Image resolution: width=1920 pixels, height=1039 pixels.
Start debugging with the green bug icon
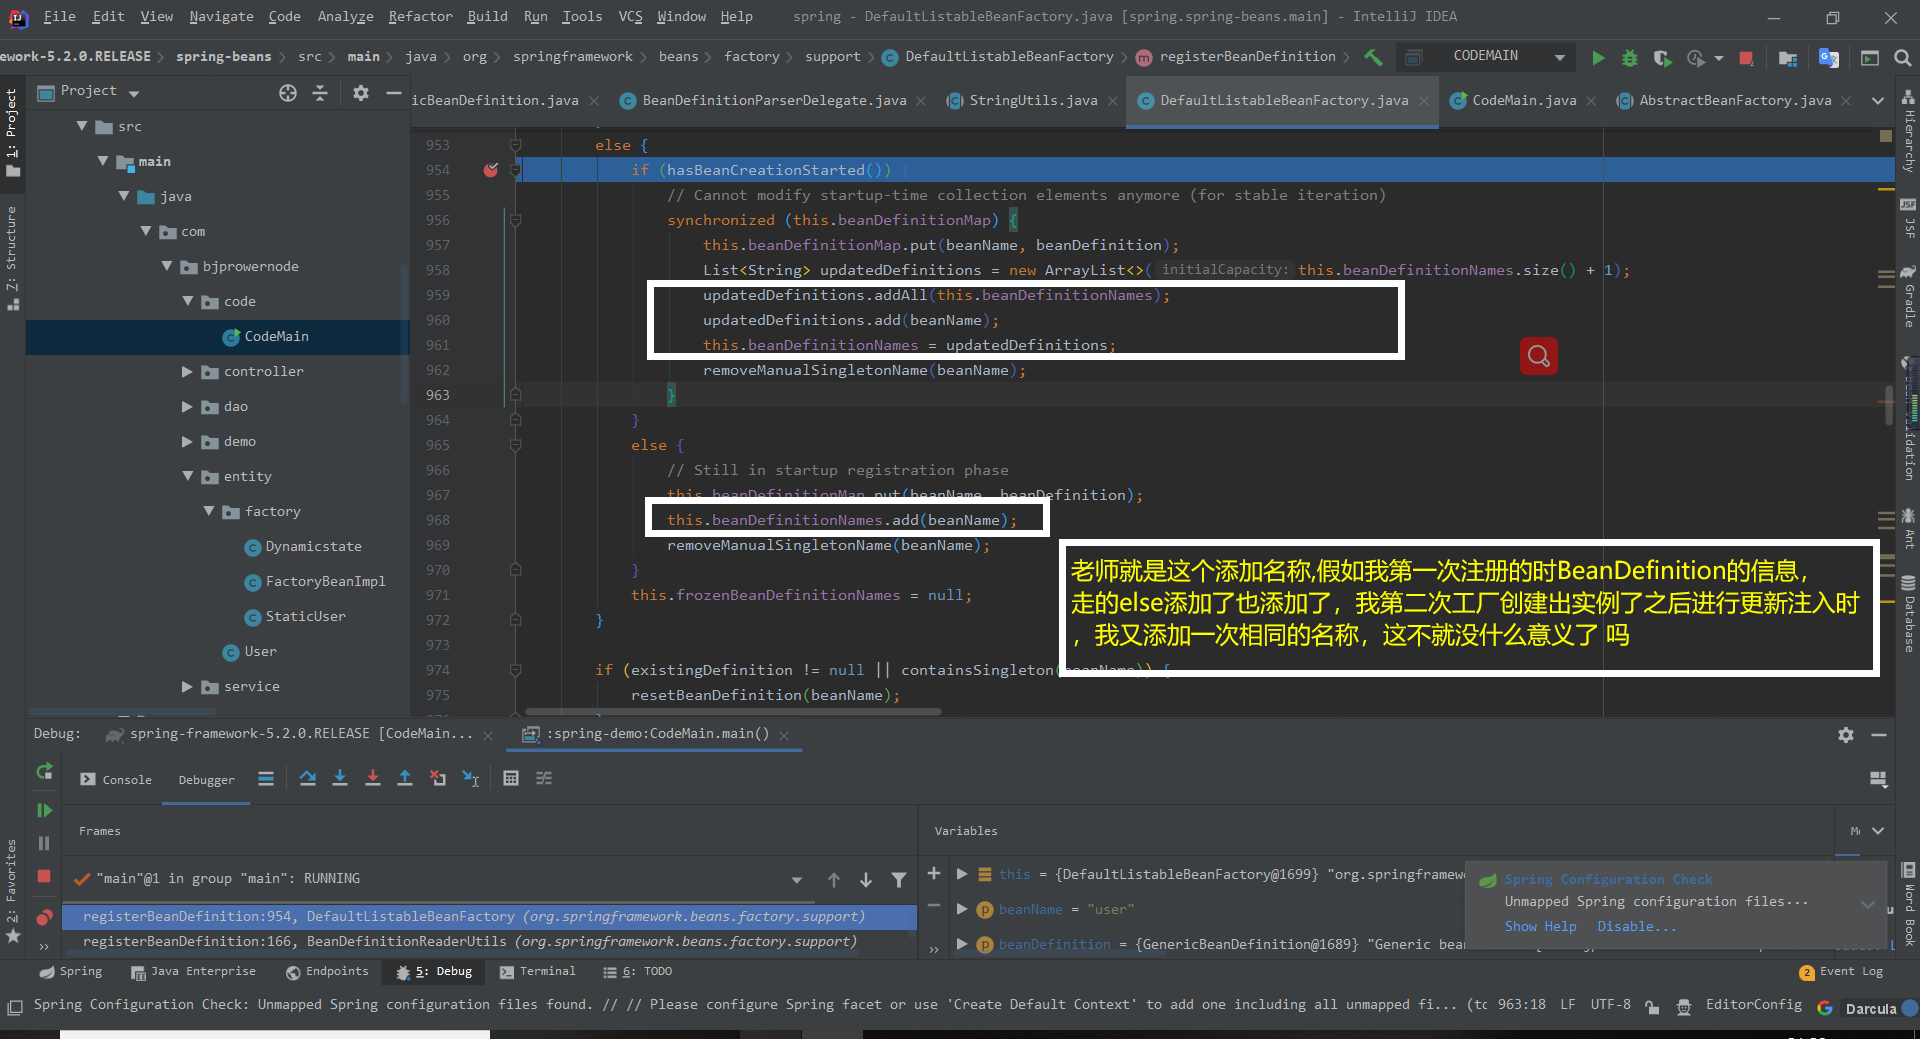point(1630,58)
